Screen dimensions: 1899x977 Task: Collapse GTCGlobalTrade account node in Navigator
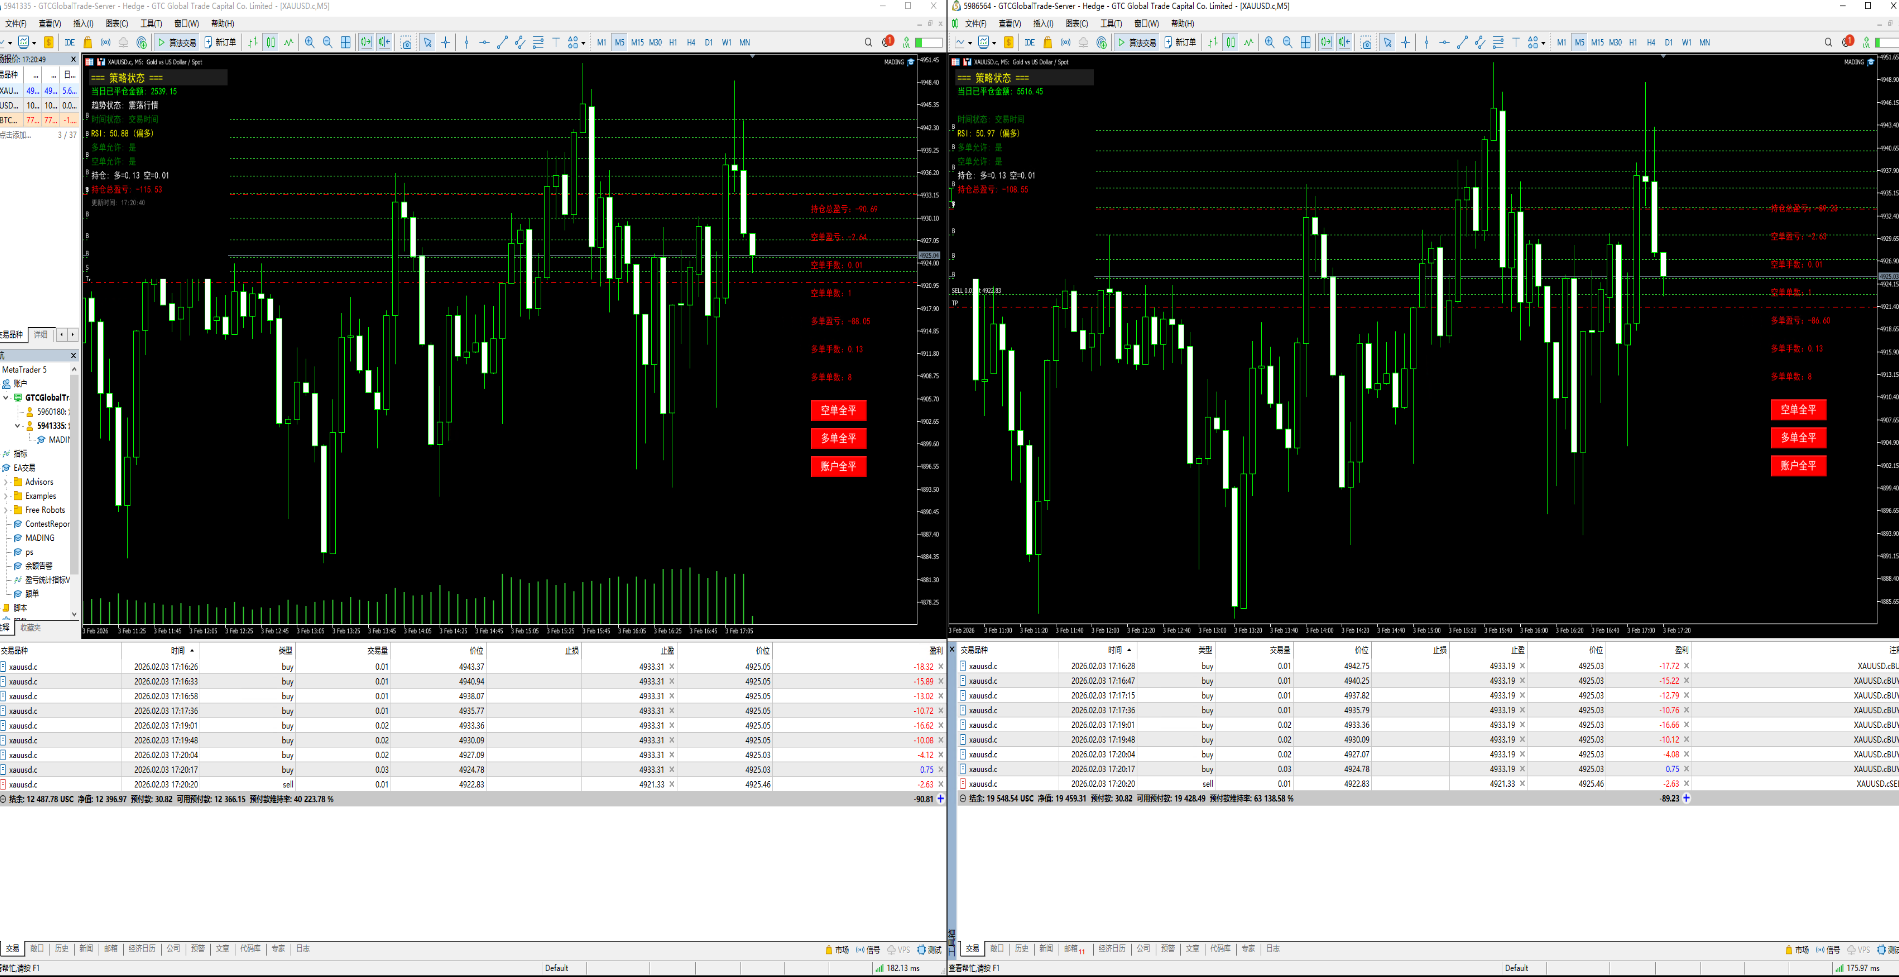pyautogui.click(x=6, y=397)
